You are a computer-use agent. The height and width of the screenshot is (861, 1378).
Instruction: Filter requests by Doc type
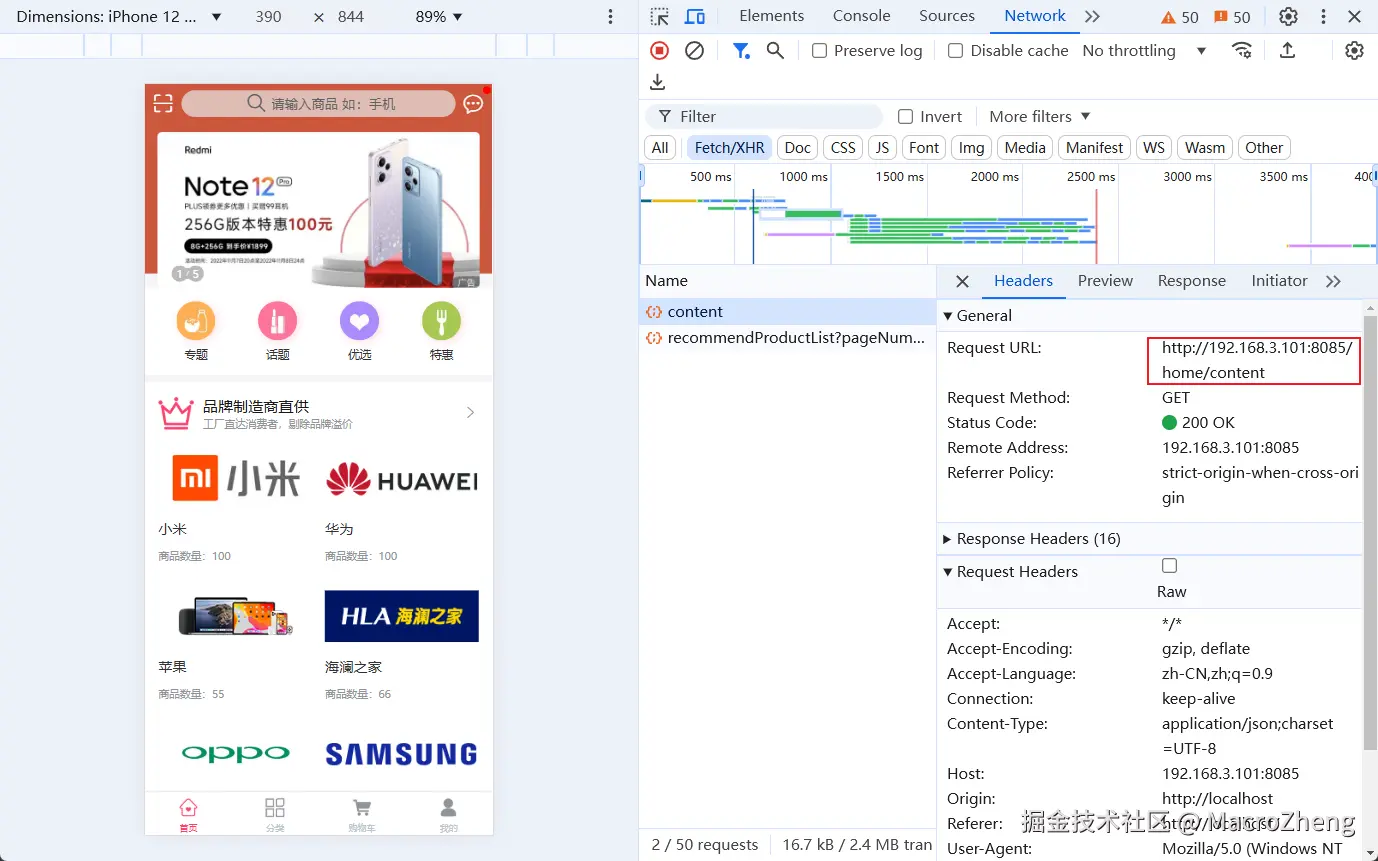click(797, 148)
